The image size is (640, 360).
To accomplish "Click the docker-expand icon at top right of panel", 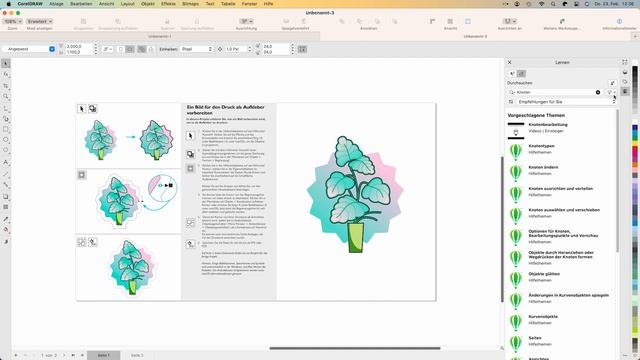I will [624, 62].
